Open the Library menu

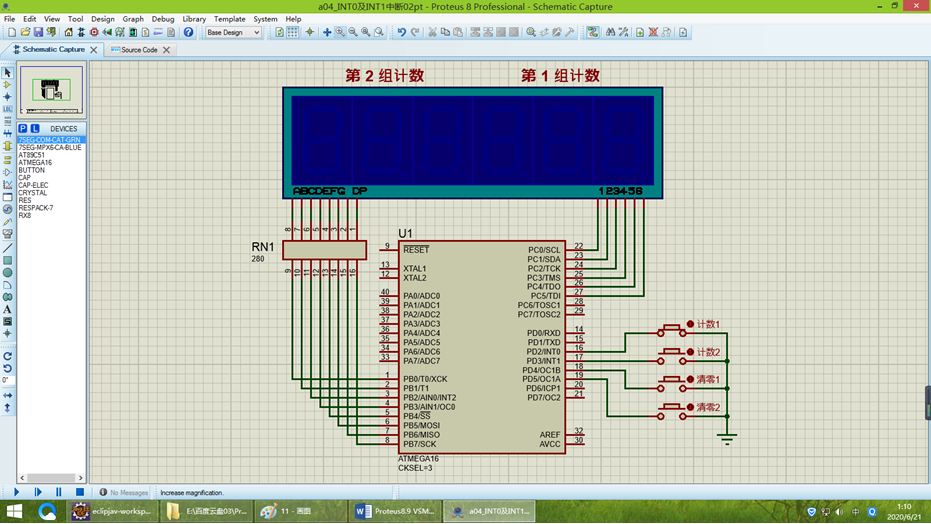(194, 19)
